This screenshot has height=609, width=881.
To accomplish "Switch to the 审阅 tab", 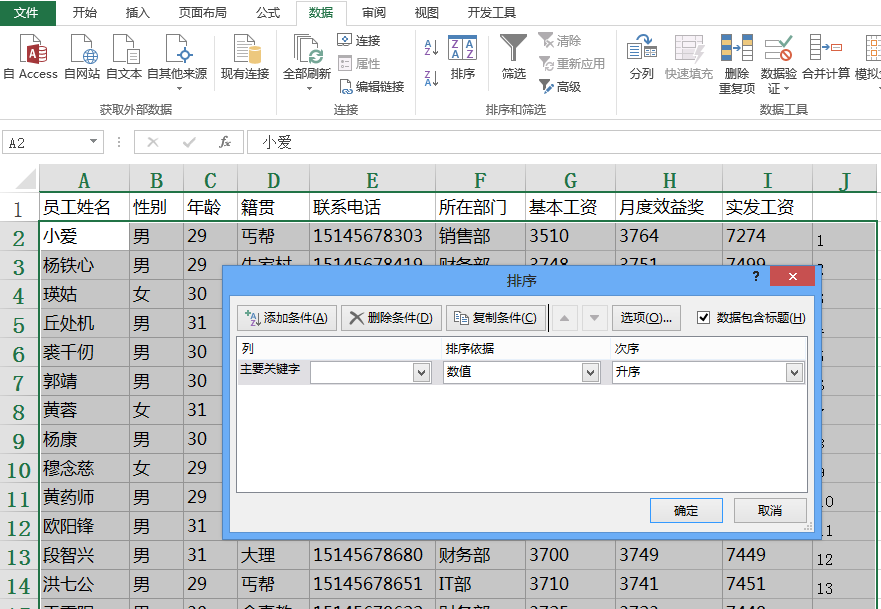I will 374,12.
